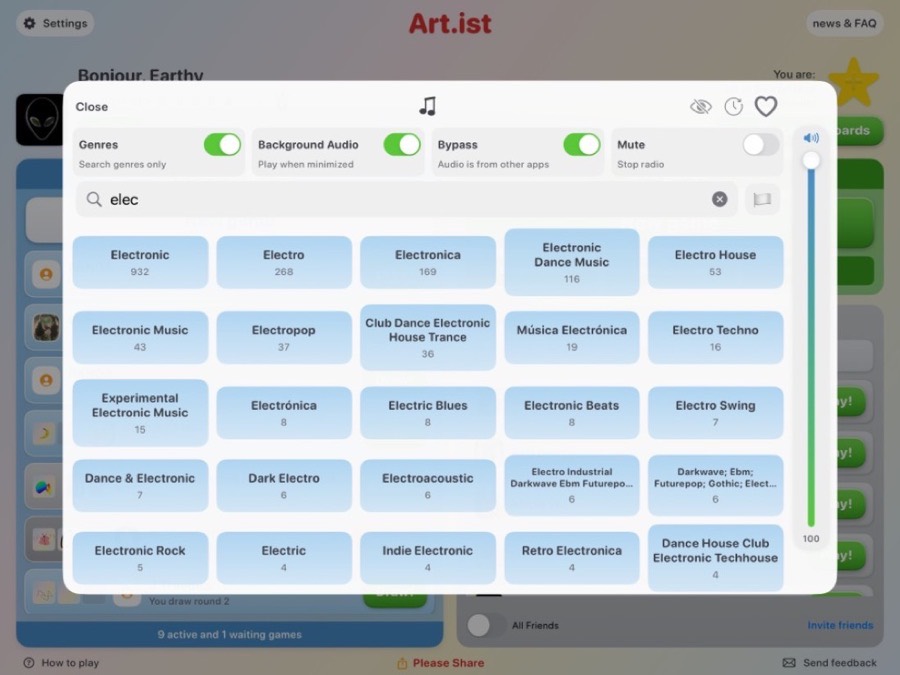
Task: Choose the Electric genre with 4 stations
Action: click(284, 558)
